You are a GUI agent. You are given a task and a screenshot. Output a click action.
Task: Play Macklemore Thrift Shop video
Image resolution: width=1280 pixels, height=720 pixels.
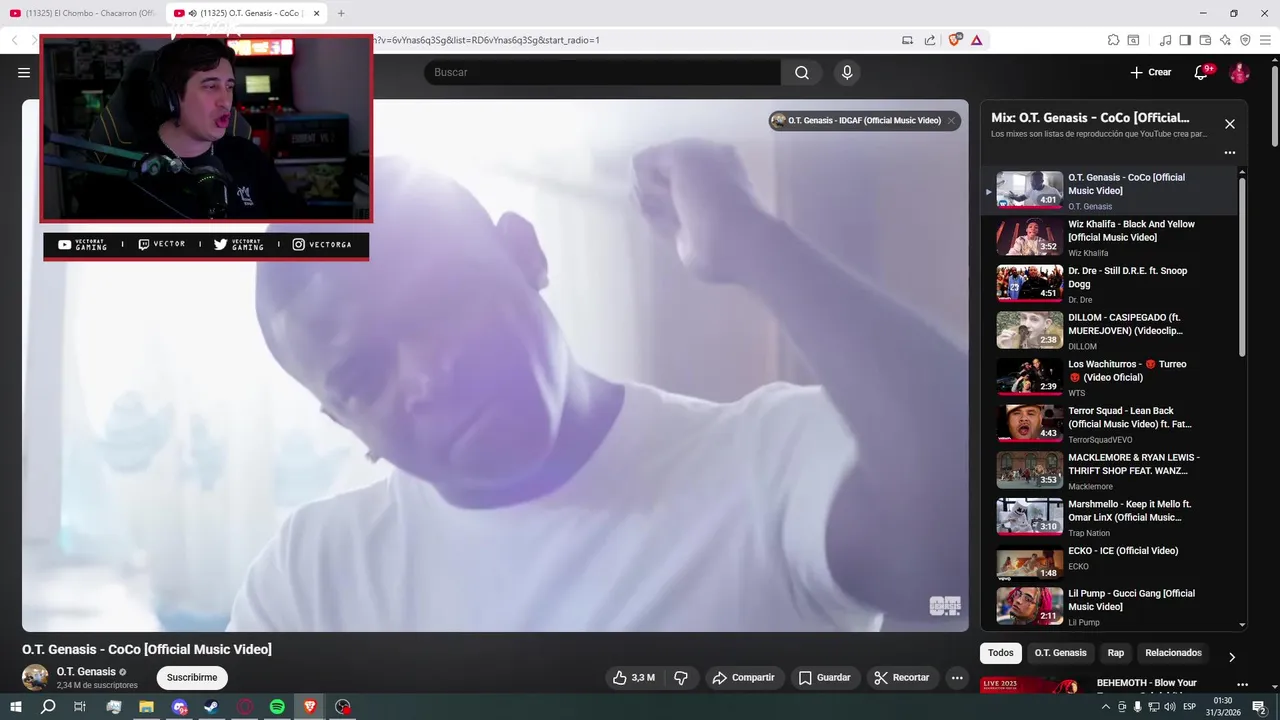1110,470
